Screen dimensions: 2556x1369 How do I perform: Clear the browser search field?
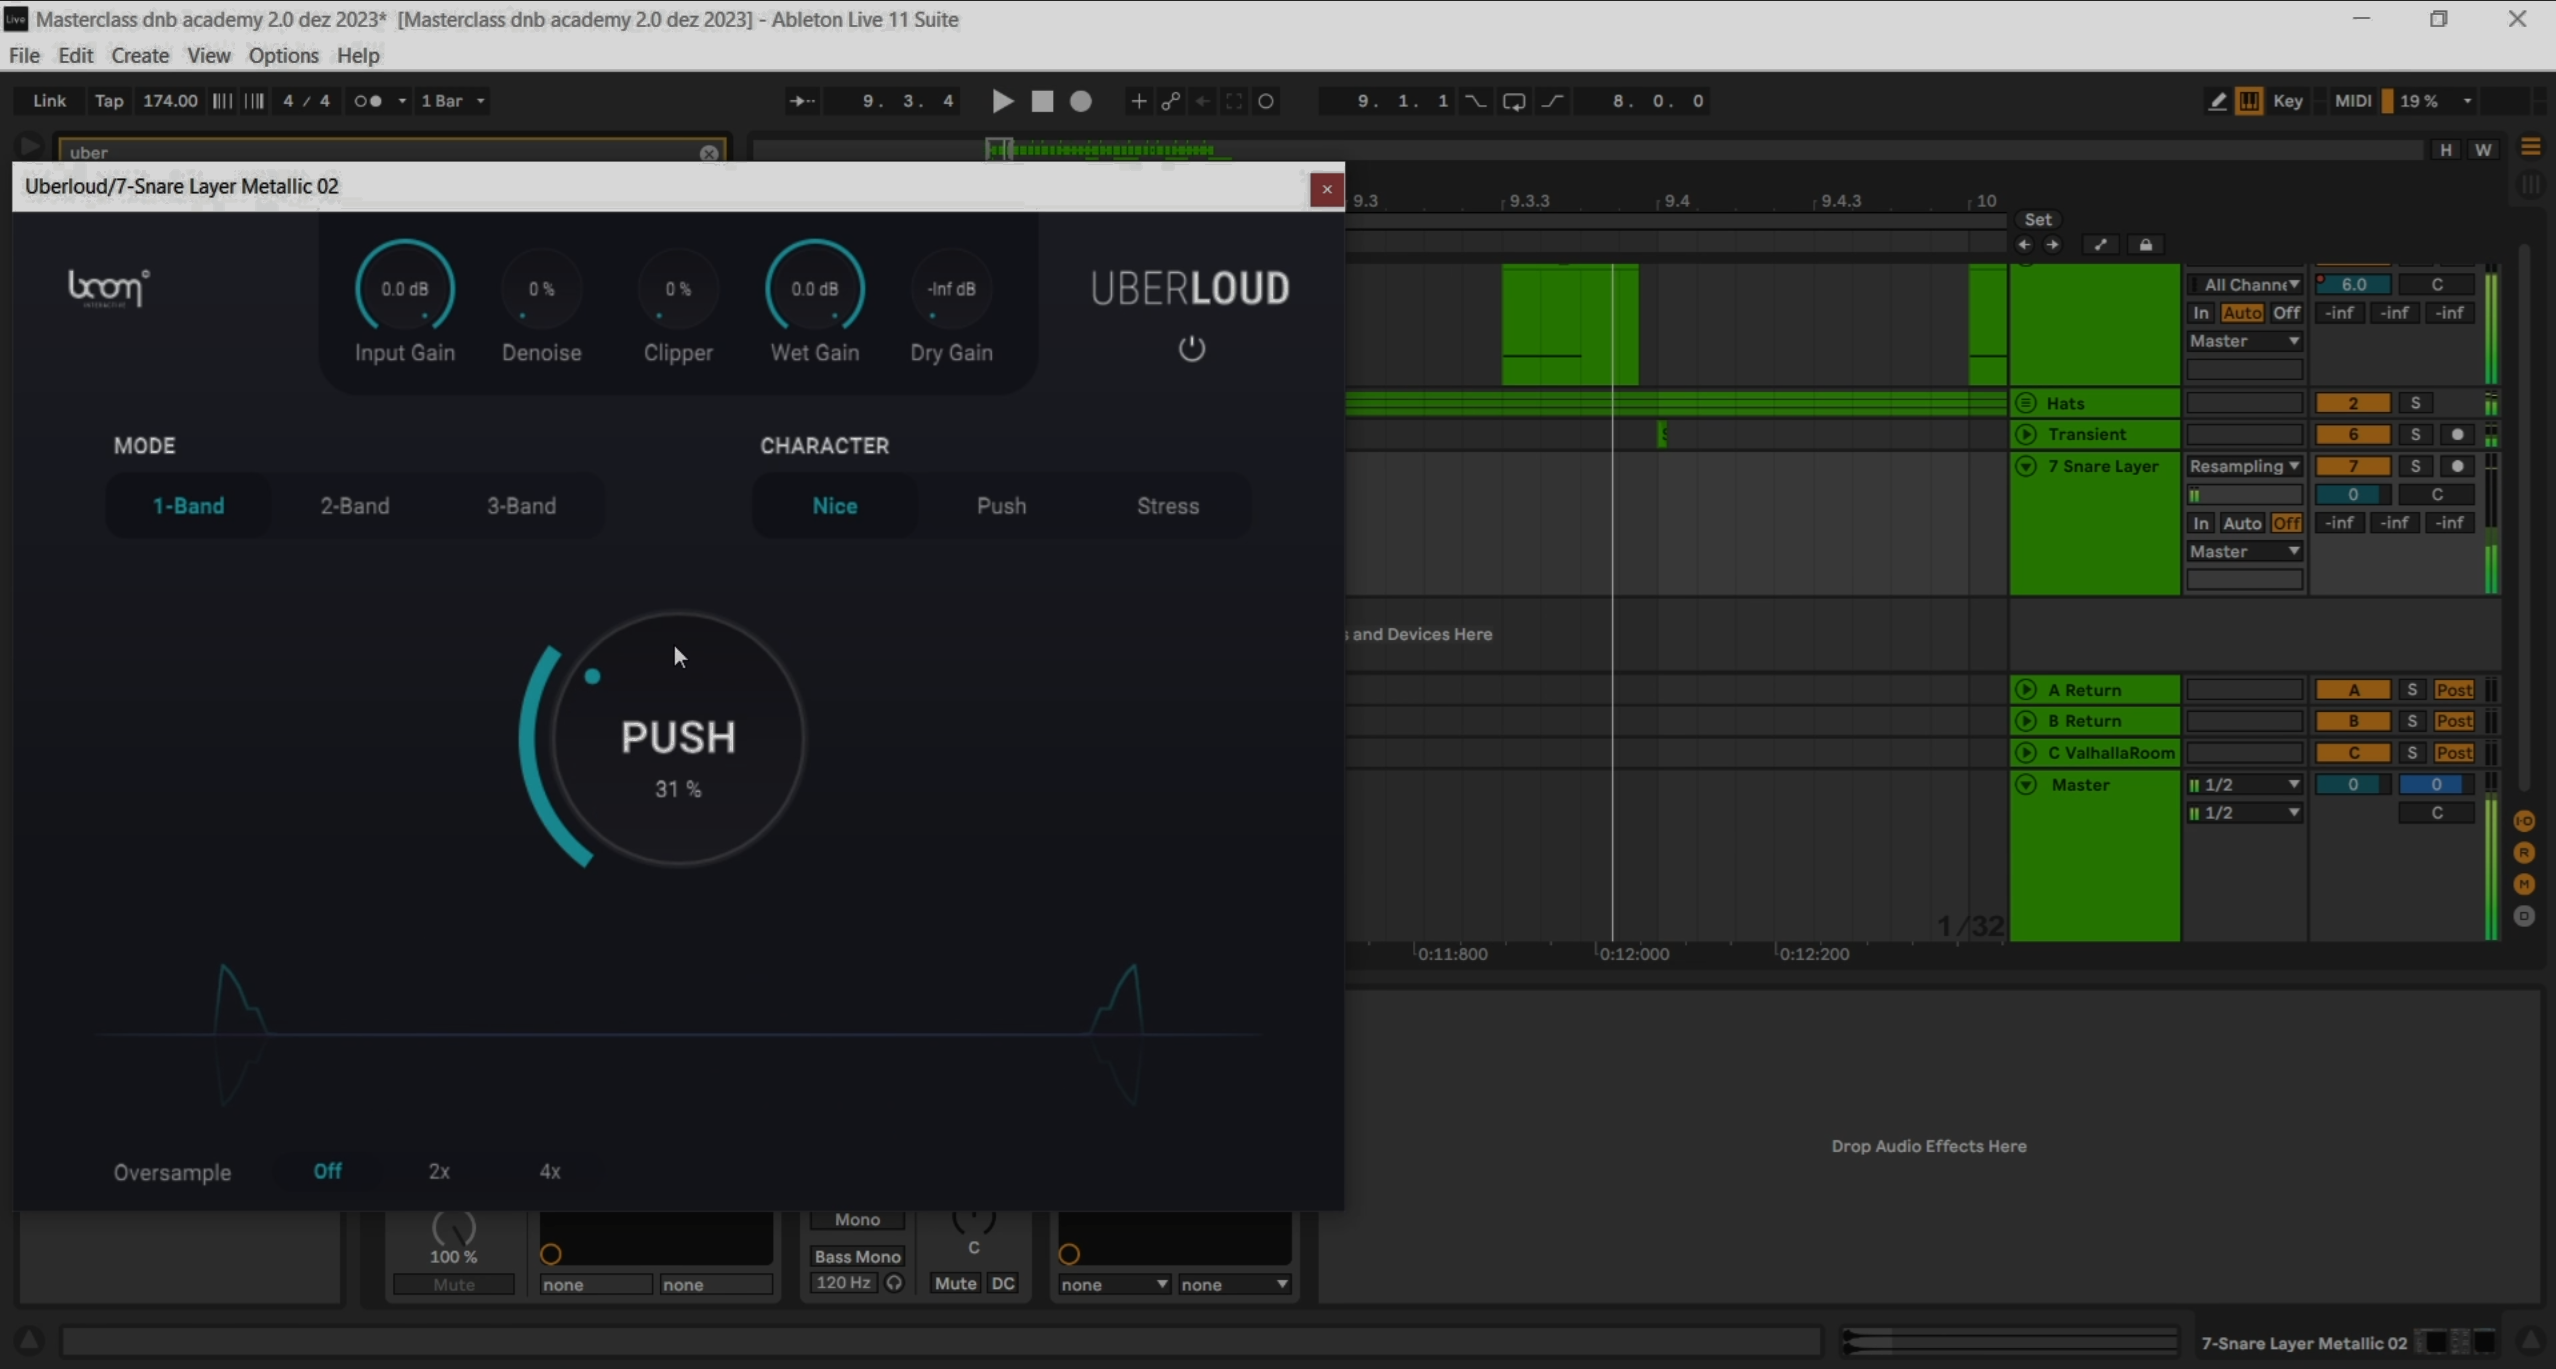[709, 153]
